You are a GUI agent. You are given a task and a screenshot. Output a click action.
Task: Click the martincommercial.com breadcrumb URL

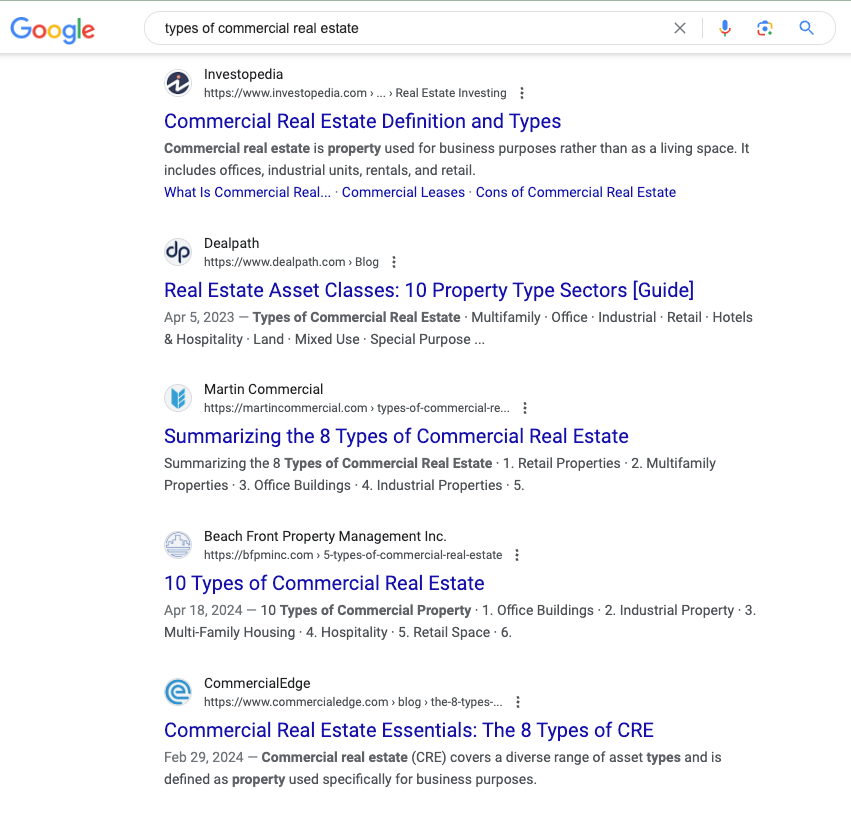tap(357, 408)
